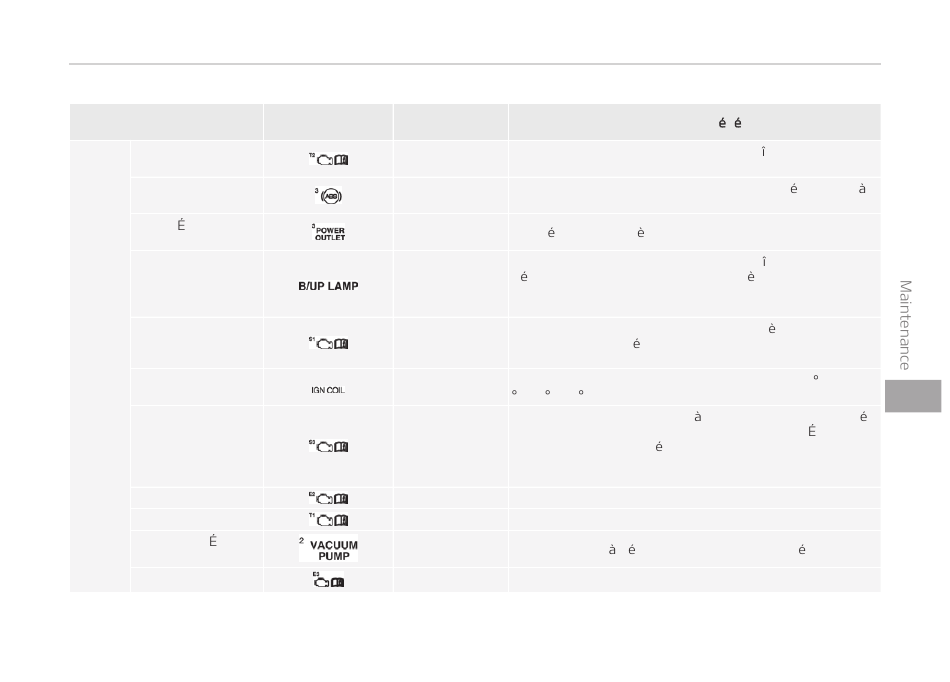Image resolution: width=950 pixels, height=682 pixels.
Task: Click the T1 engine manual symbol
Action: [x=328, y=520]
